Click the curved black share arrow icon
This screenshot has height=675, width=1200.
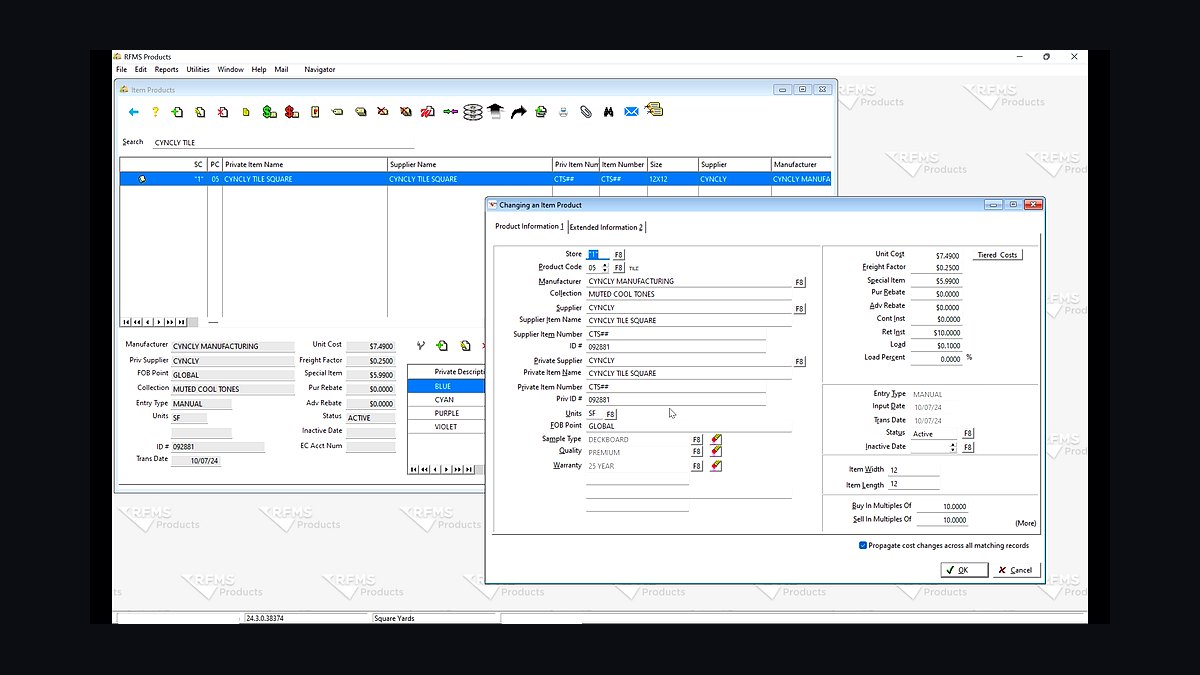coord(518,112)
